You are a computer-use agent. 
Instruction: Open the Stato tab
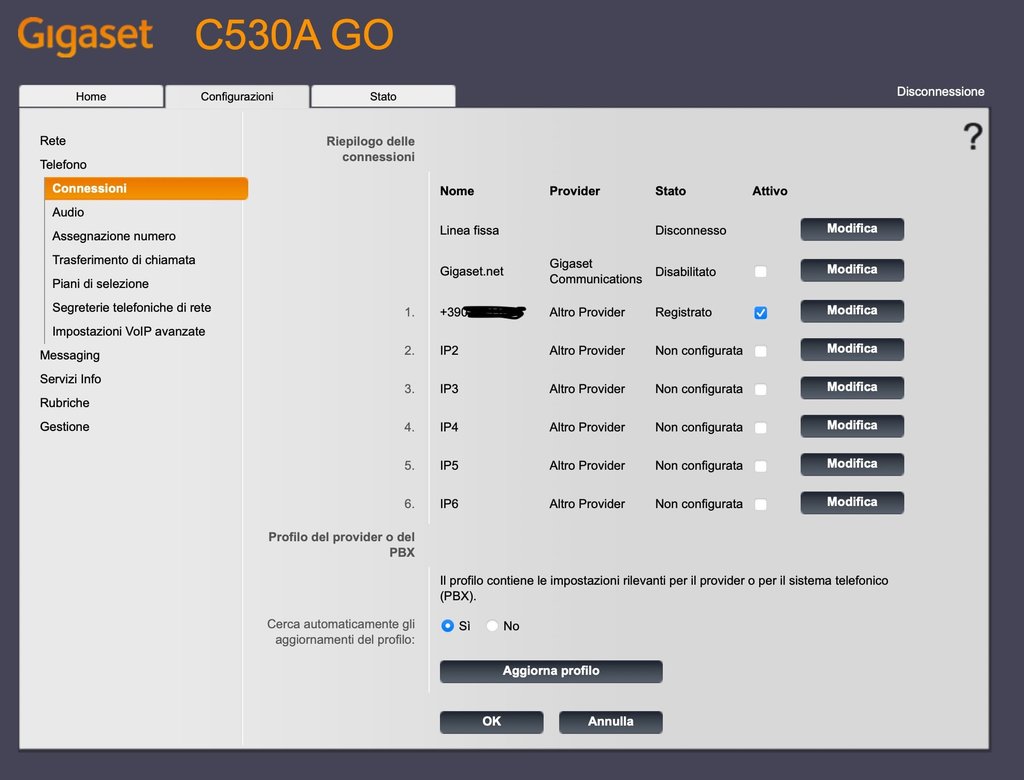point(383,97)
